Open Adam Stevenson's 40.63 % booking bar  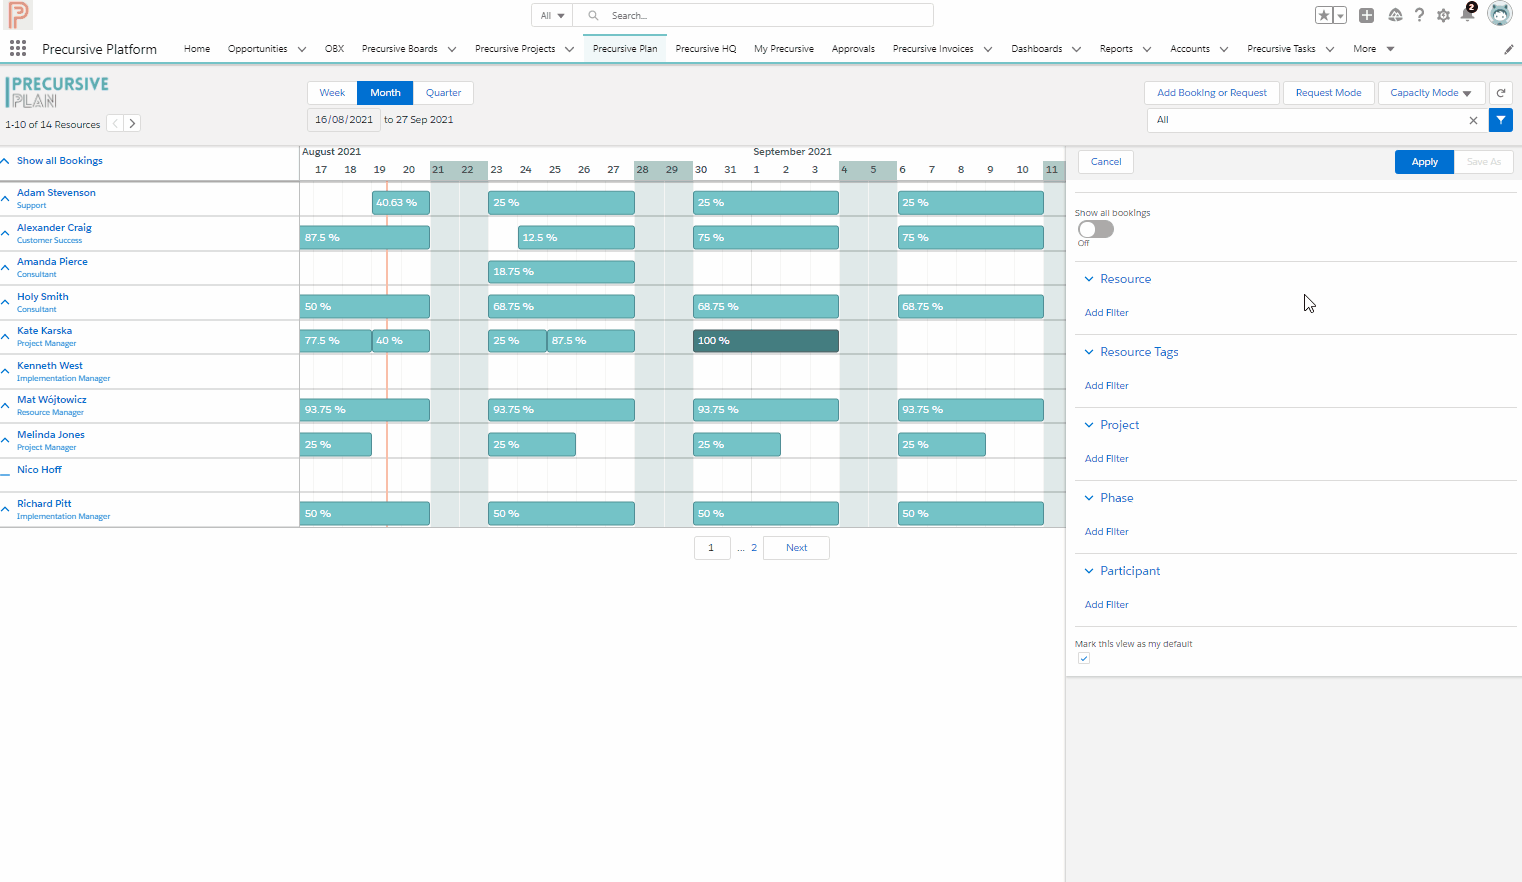coord(401,203)
